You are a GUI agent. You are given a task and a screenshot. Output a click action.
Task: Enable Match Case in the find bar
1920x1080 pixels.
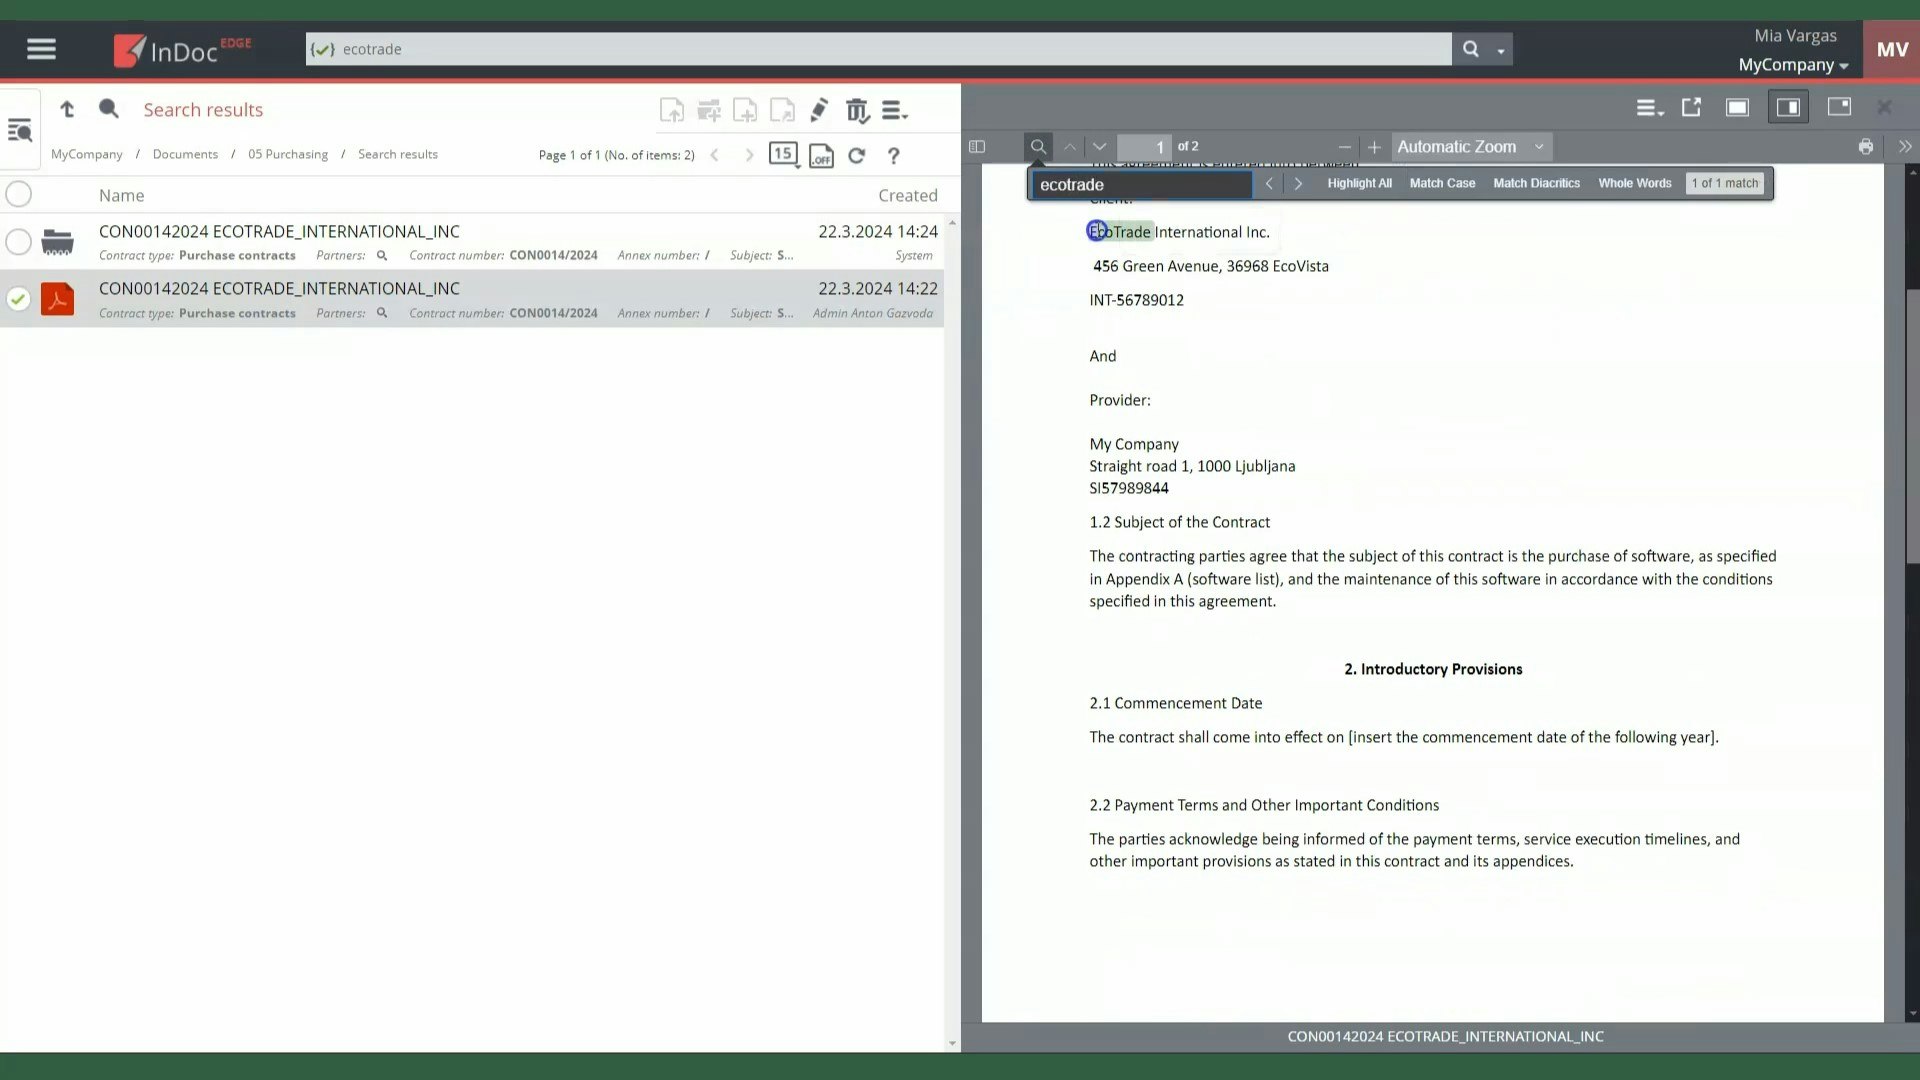point(1441,183)
